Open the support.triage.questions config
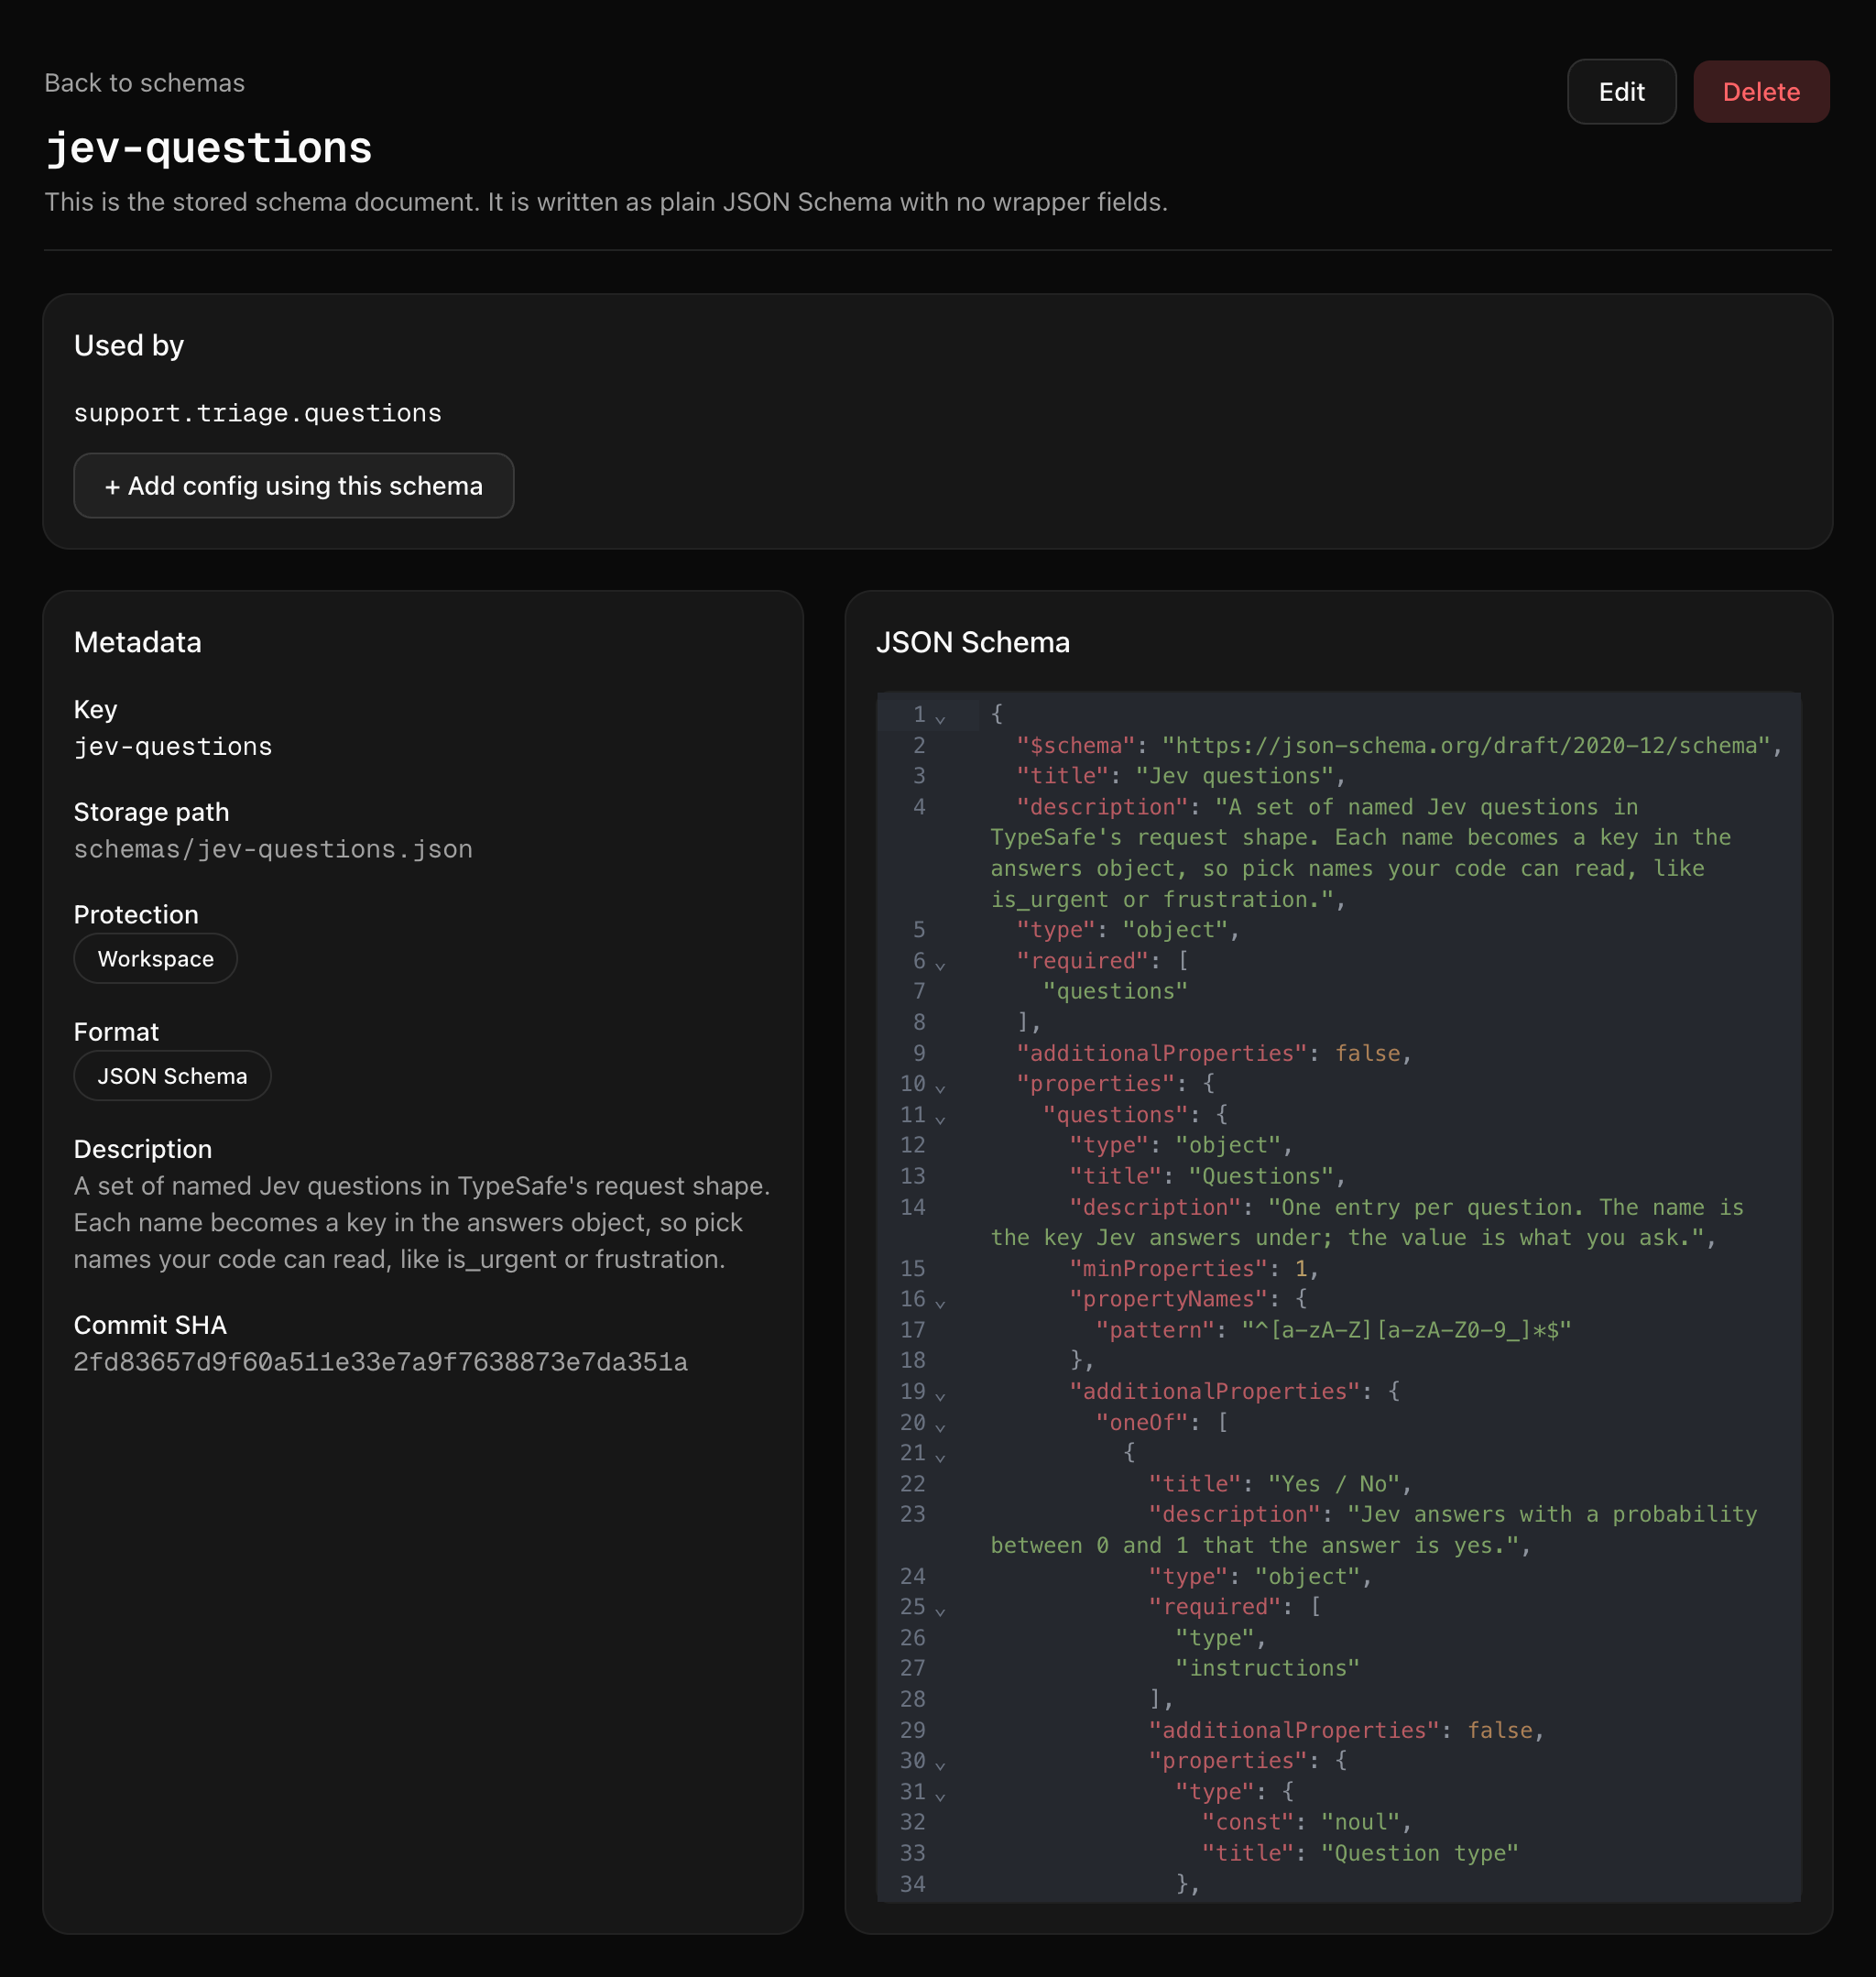 [258, 413]
